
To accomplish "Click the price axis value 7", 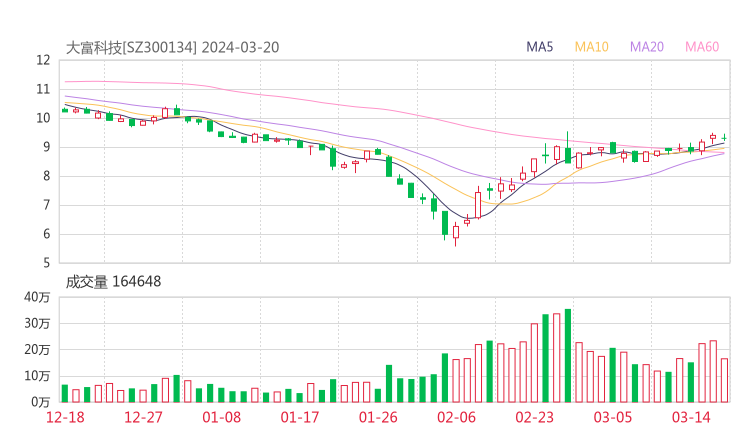I will tap(46, 205).
